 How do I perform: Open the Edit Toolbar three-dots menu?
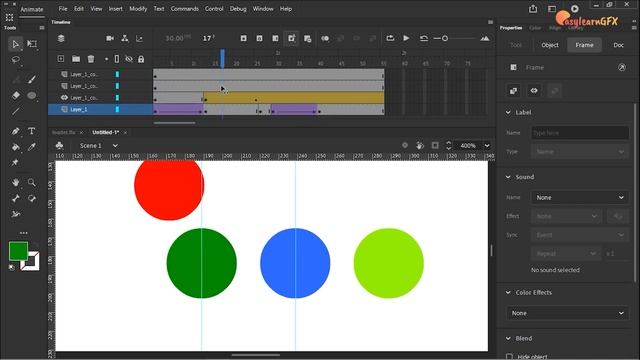[24, 233]
